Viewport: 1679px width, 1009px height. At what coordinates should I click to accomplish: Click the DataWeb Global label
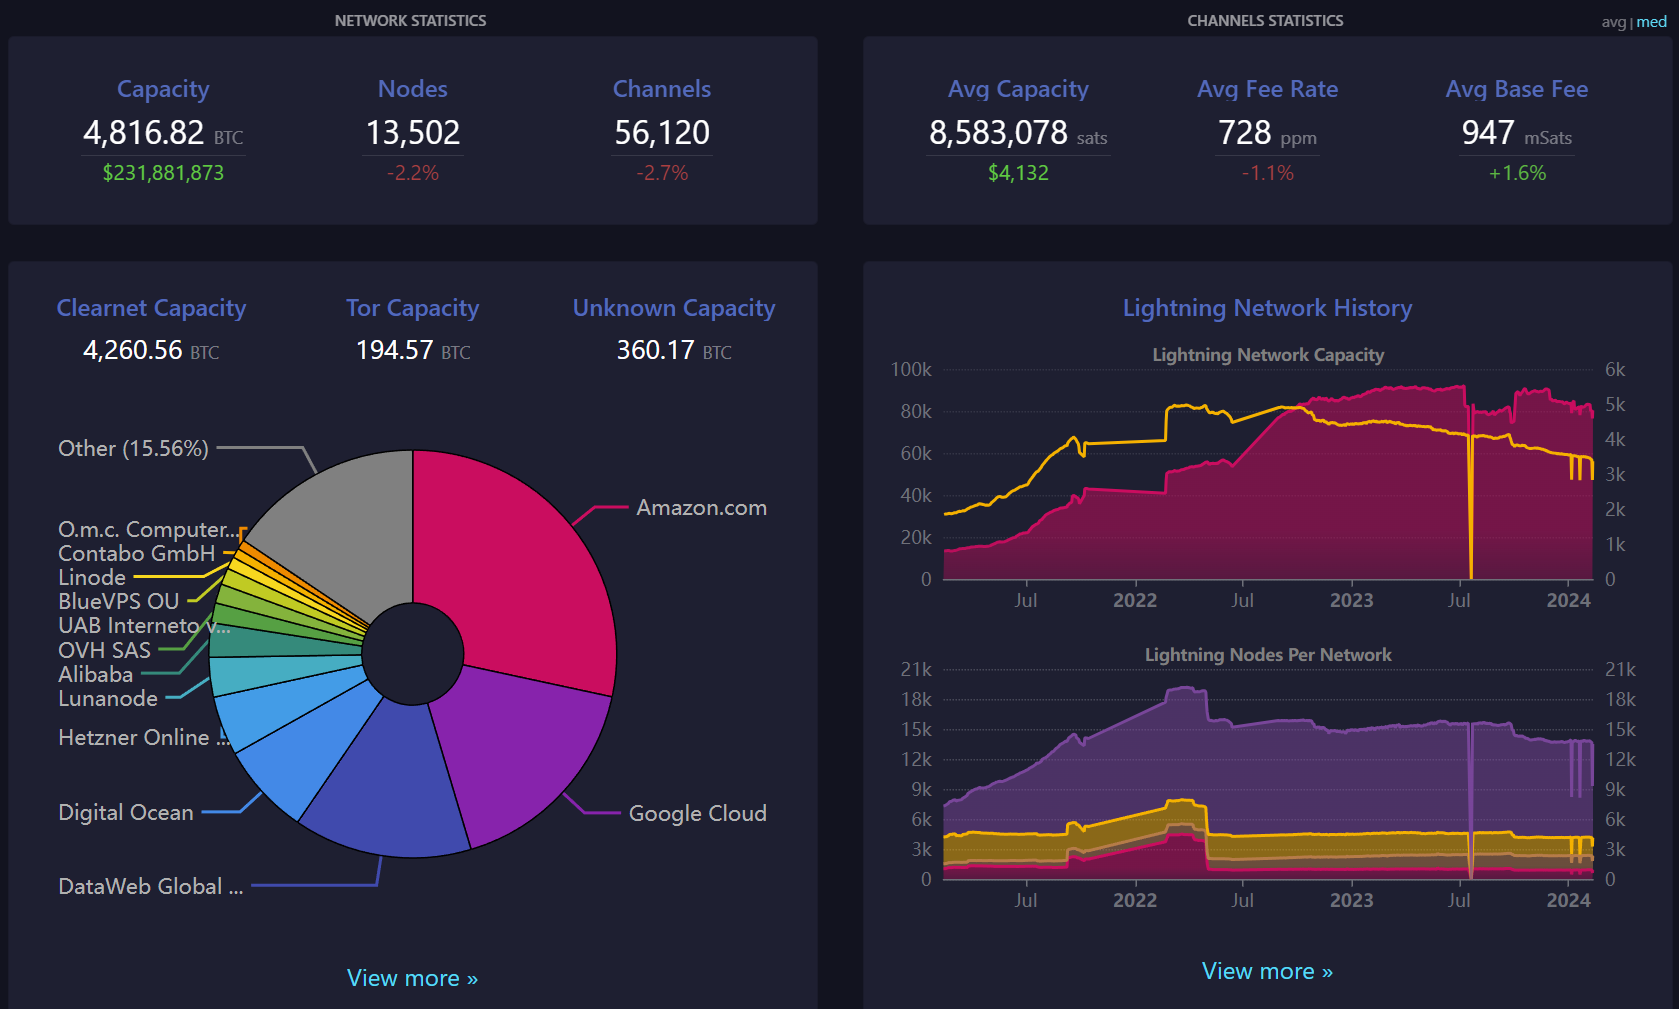click(x=150, y=886)
